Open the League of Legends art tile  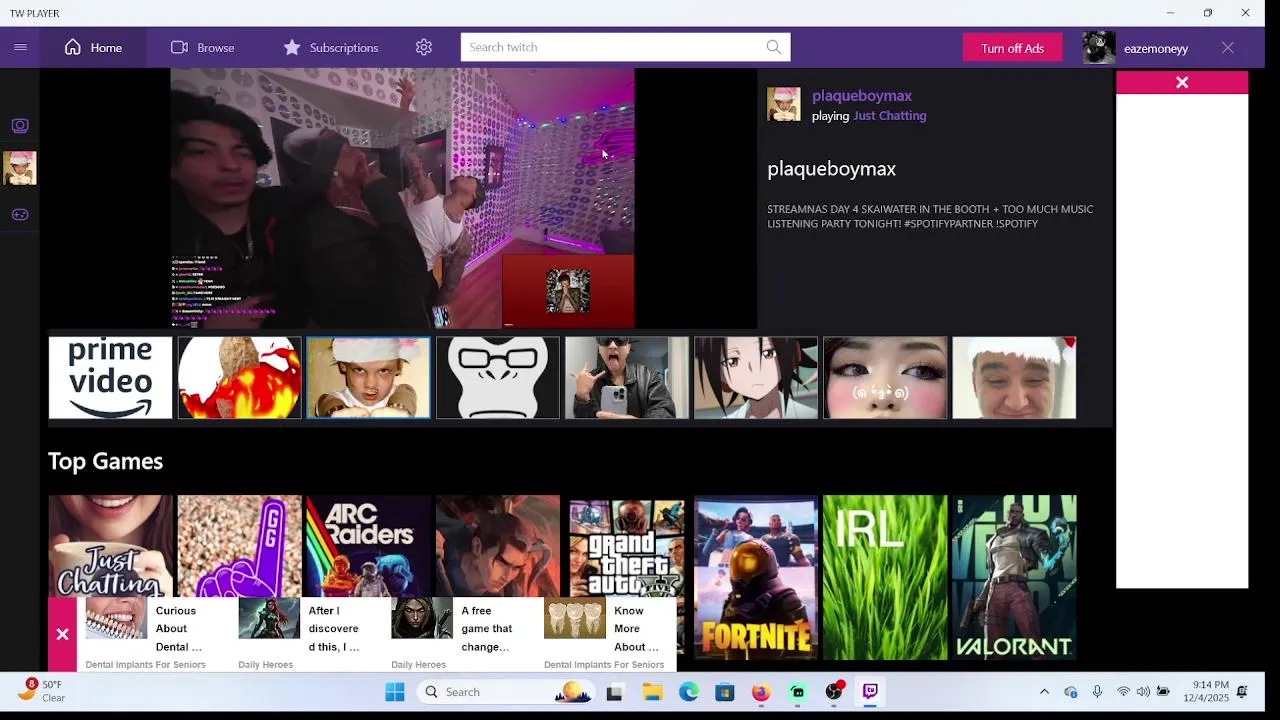point(497,545)
